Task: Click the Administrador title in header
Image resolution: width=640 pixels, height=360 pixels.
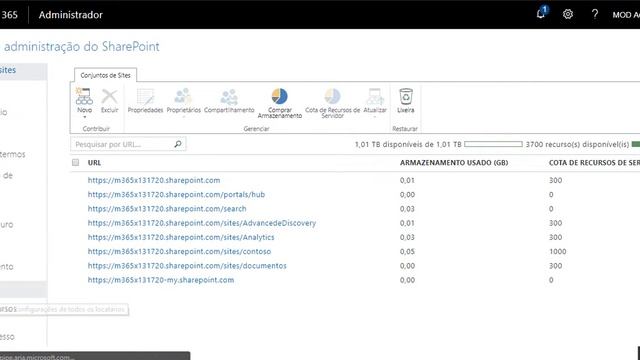Action: (x=71, y=15)
